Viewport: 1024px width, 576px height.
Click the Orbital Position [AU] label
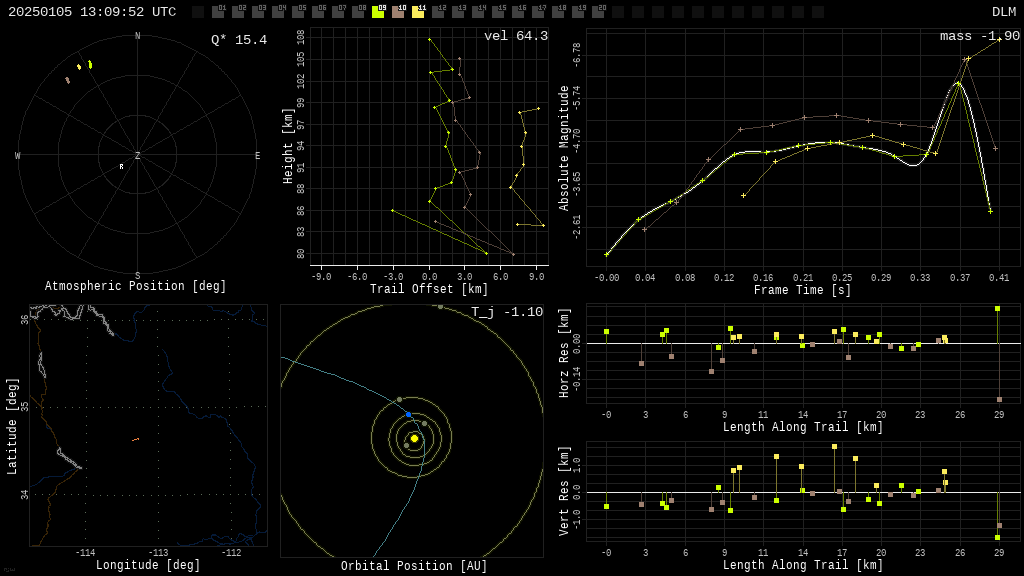click(414, 566)
